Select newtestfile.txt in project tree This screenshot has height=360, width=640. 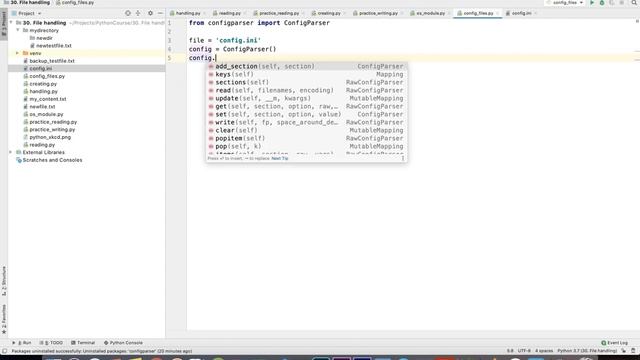click(53, 46)
